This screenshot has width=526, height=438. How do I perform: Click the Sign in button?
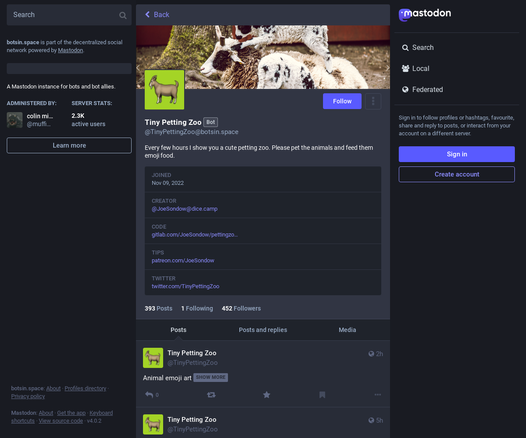[457, 154]
